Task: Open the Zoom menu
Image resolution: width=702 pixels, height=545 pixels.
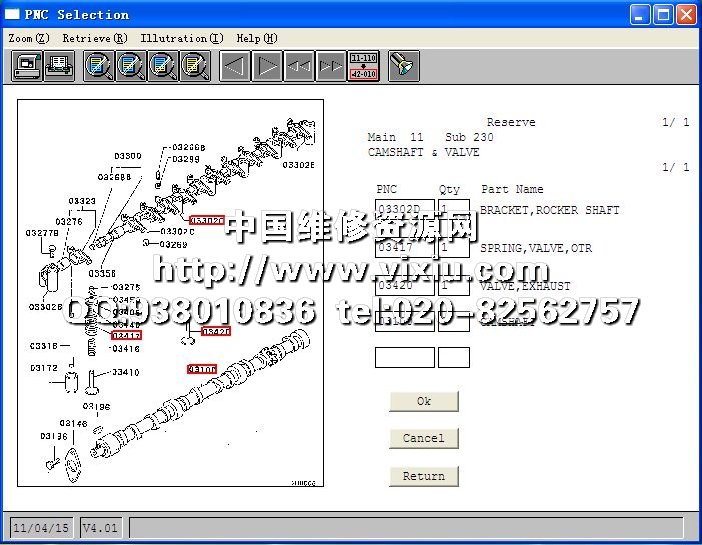Action: (x=28, y=38)
